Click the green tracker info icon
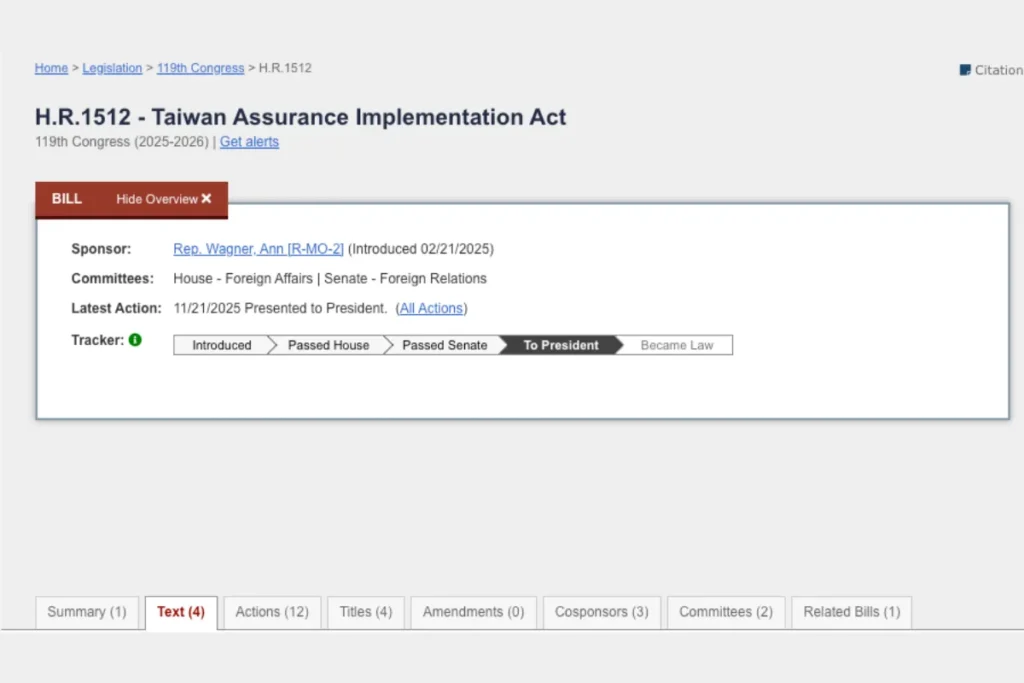The width and height of the screenshot is (1024, 683). (135, 340)
